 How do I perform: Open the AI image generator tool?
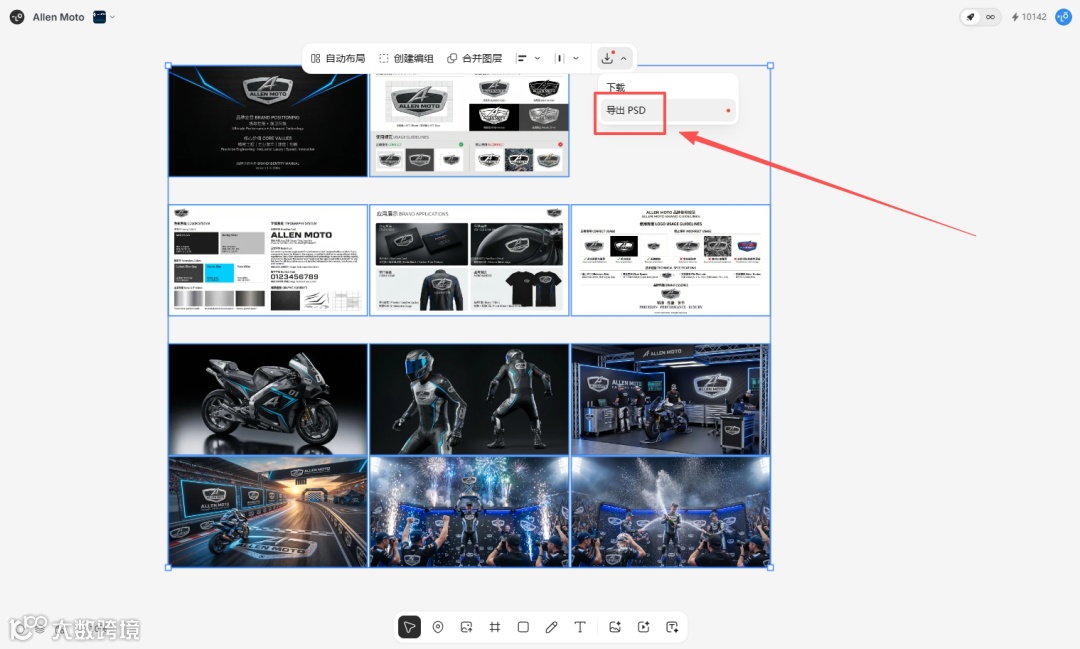pos(615,627)
